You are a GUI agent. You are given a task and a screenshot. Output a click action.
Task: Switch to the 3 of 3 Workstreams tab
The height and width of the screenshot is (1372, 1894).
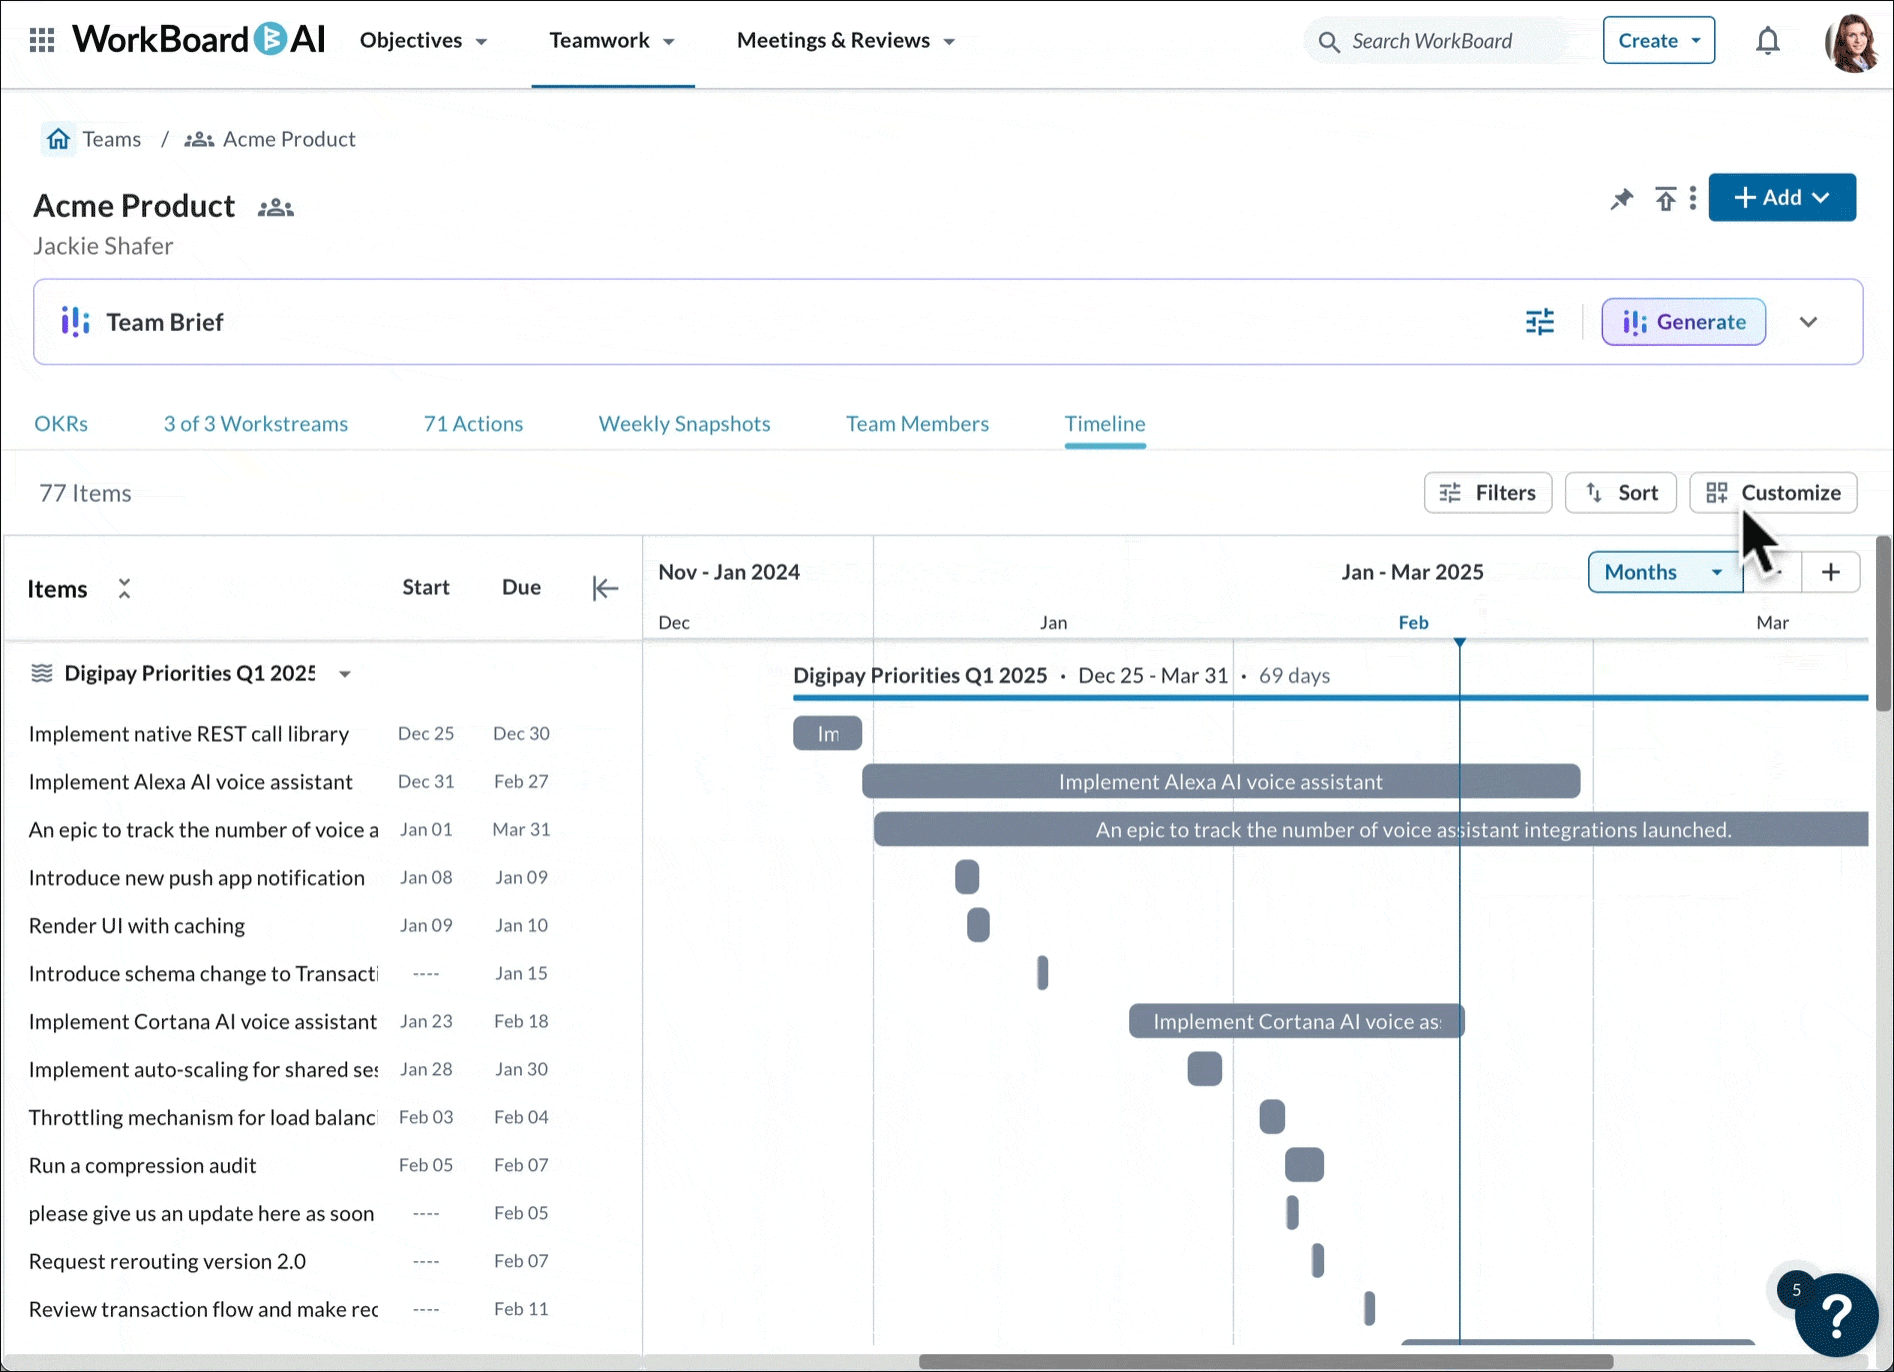[256, 424]
